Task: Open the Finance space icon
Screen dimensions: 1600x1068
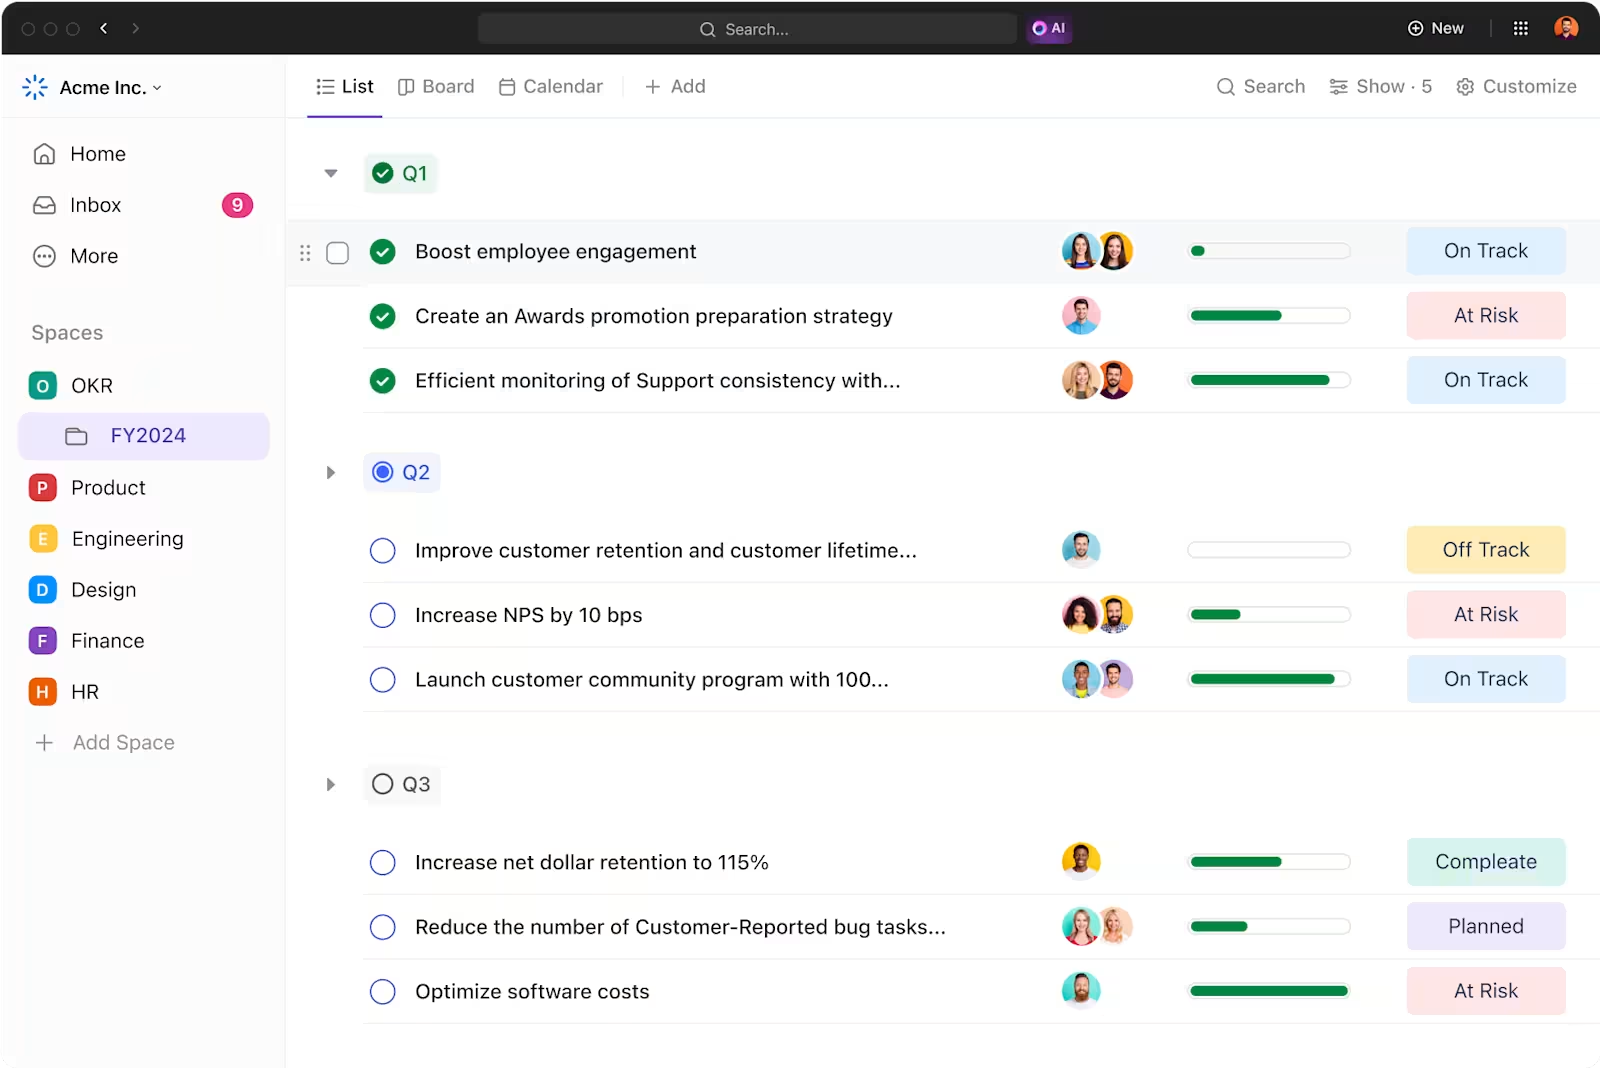Action: coord(42,641)
